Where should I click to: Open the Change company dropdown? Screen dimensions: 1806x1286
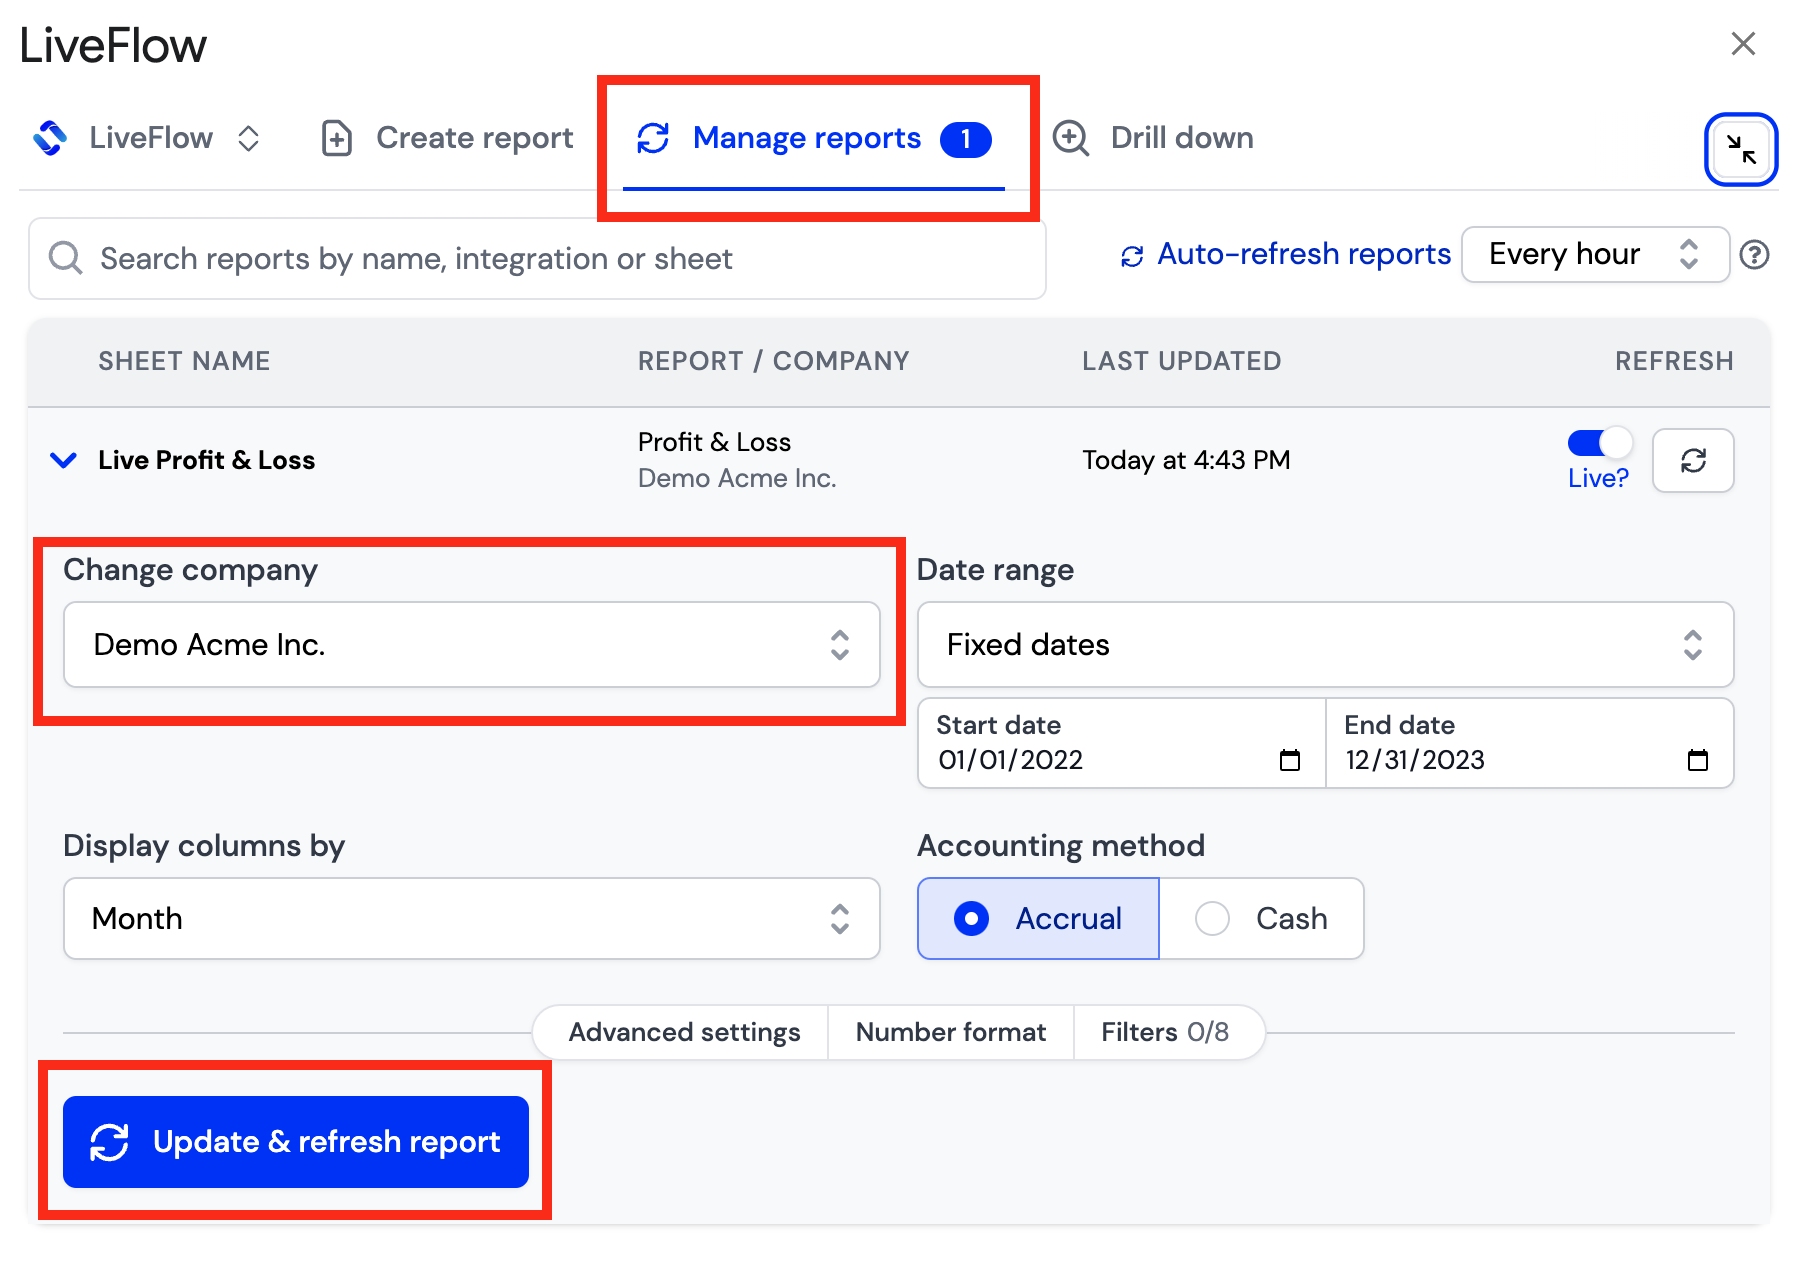coord(471,645)
